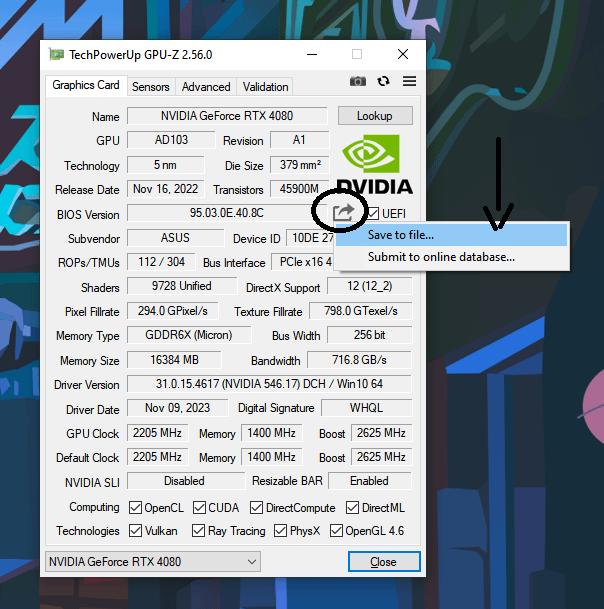
Task: Switch to the Graphics Card tab
Action: pyautogui.click(x=86, y=85)
